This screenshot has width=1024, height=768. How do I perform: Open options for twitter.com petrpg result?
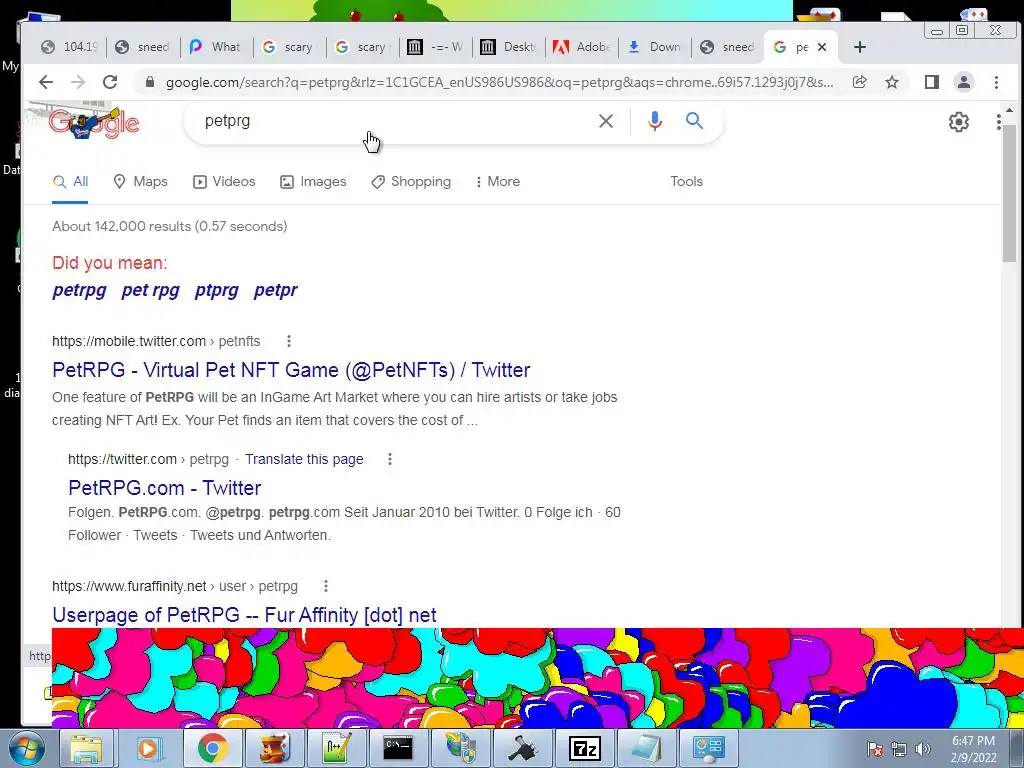coord(390,459)
